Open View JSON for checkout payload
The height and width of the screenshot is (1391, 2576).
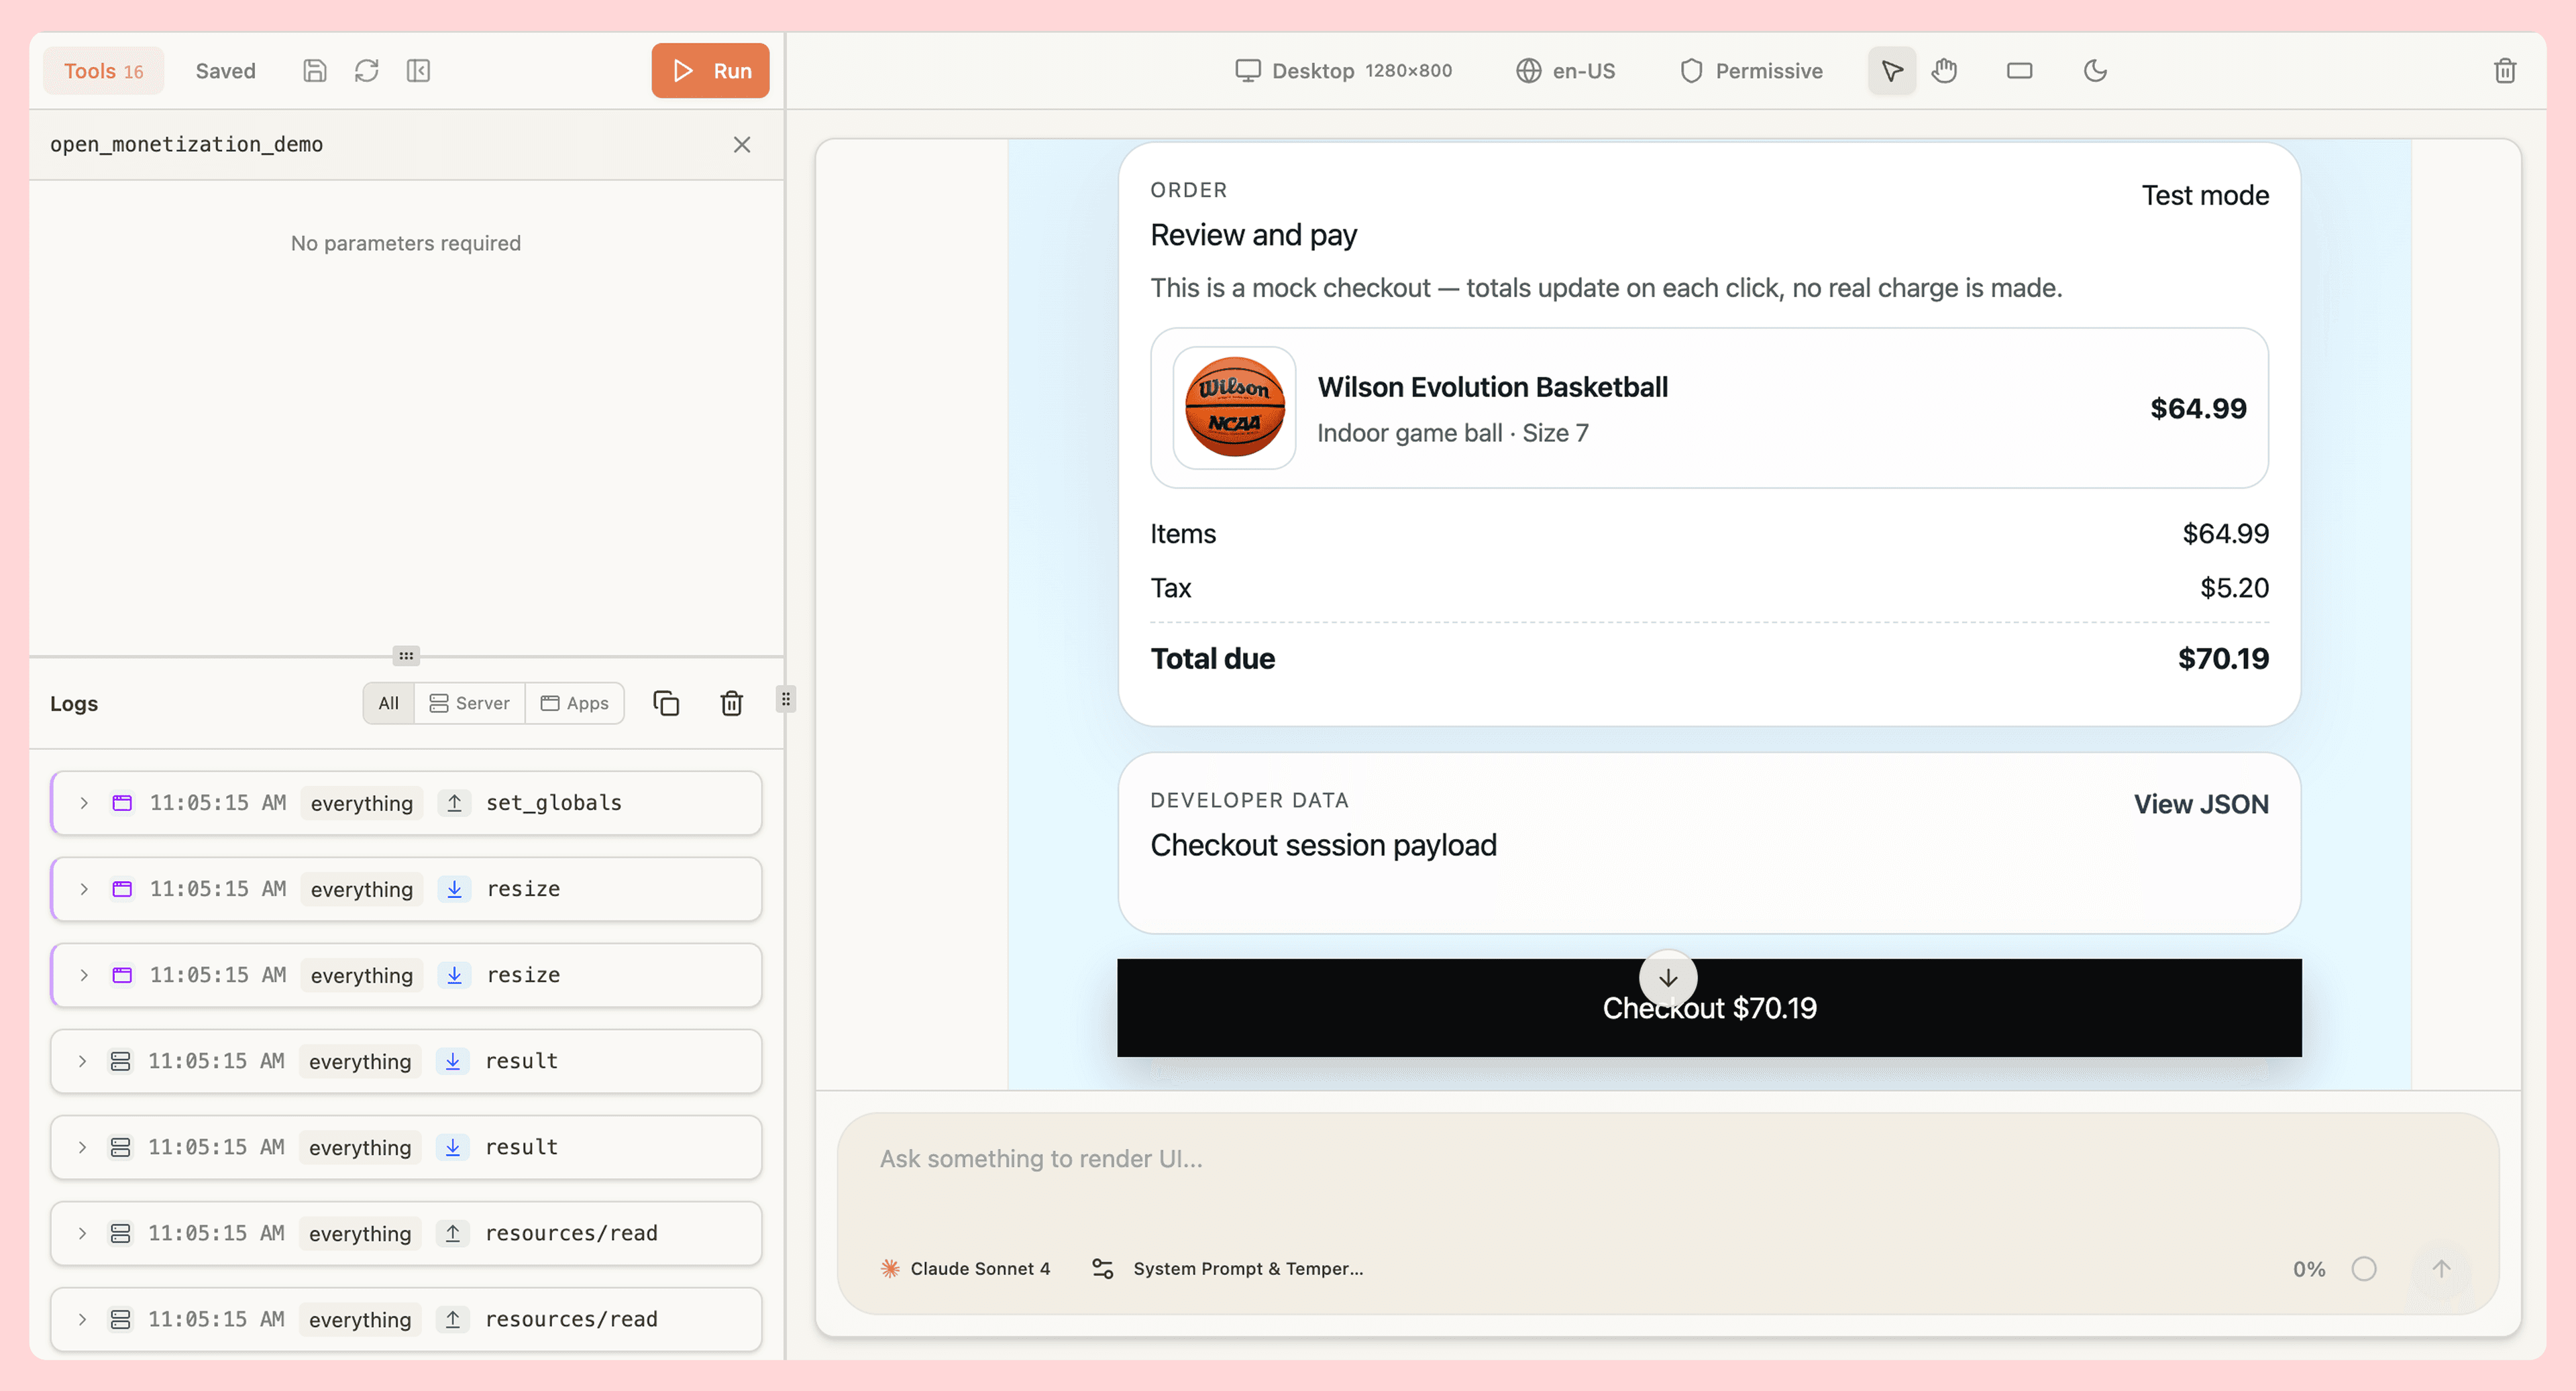click(x=2201, y=803)
